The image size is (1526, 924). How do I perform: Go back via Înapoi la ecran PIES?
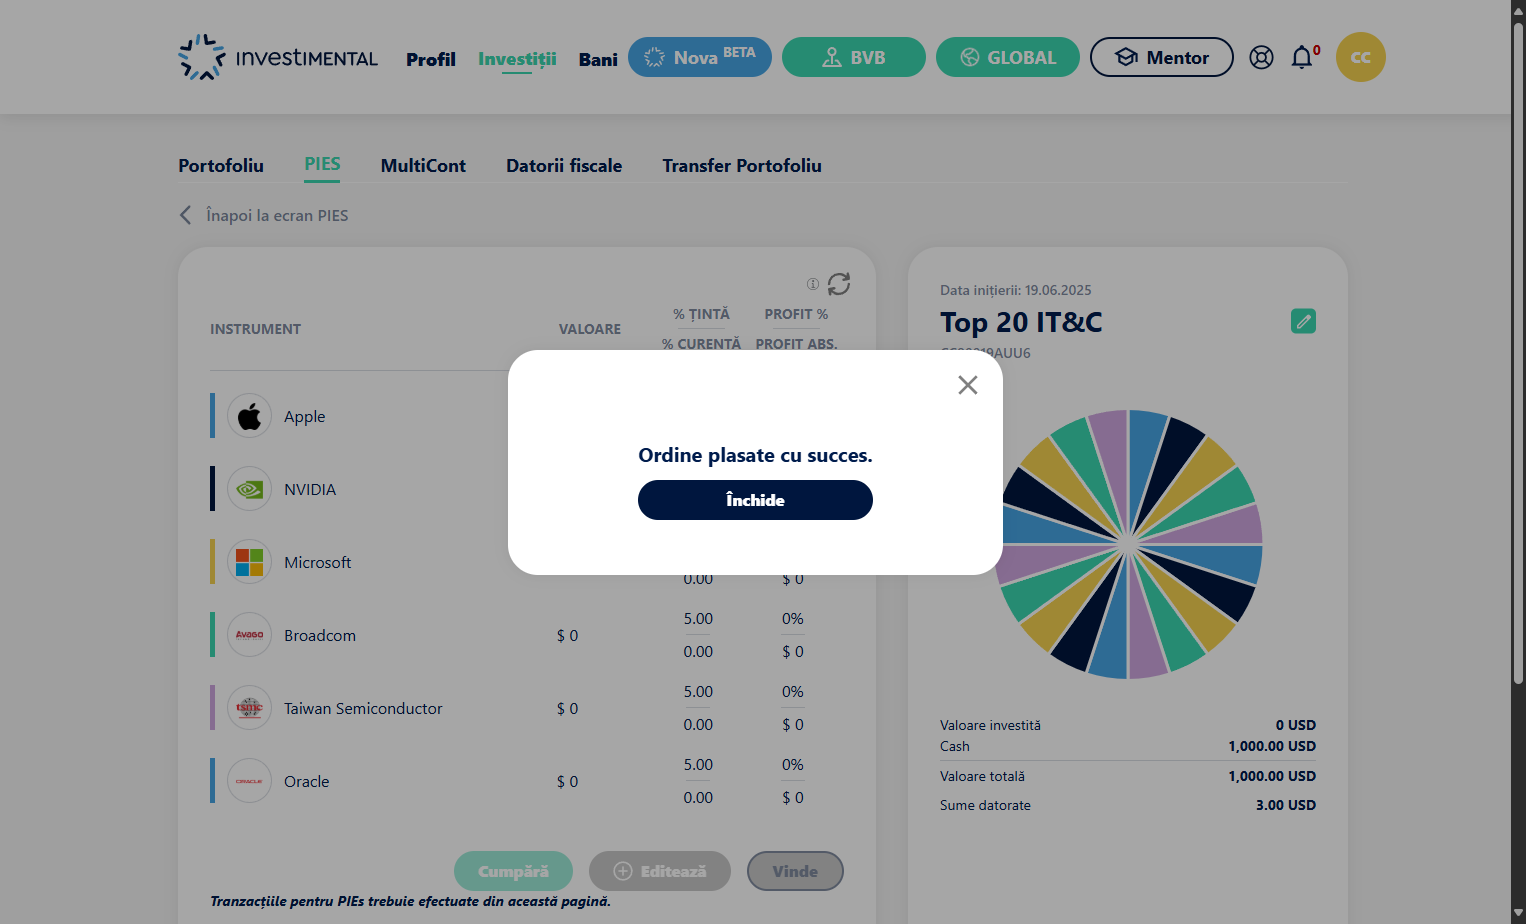[x=277, y=216]
